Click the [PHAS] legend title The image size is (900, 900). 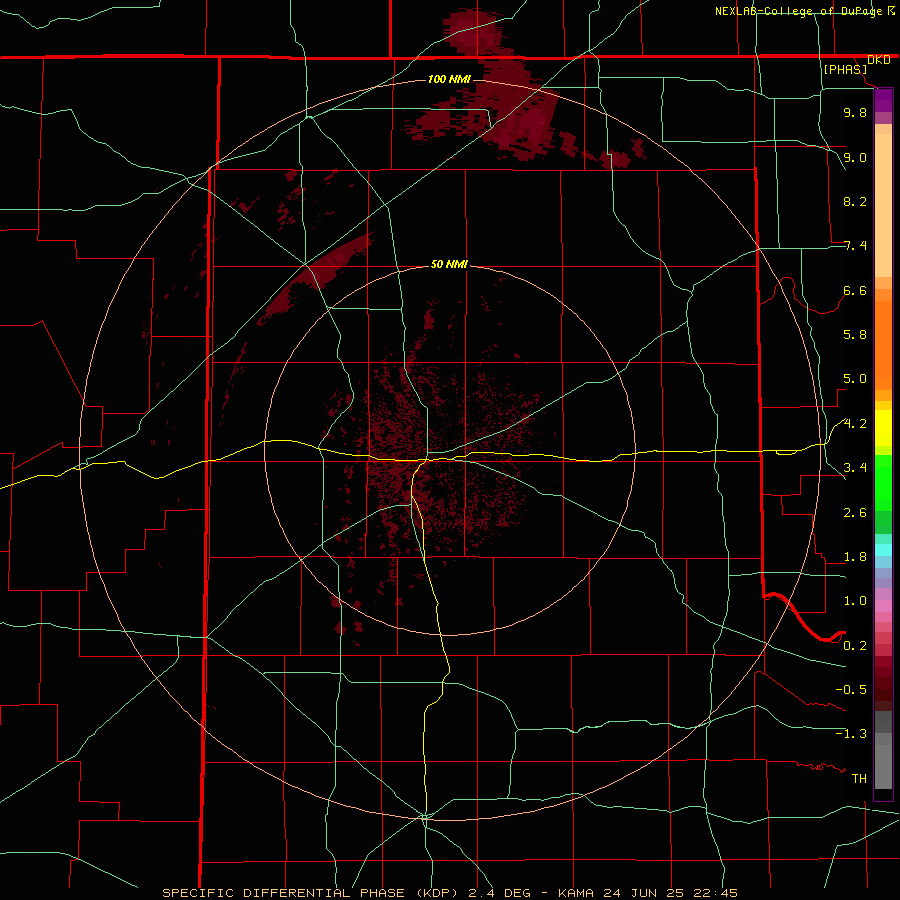(x=845, y=70)
